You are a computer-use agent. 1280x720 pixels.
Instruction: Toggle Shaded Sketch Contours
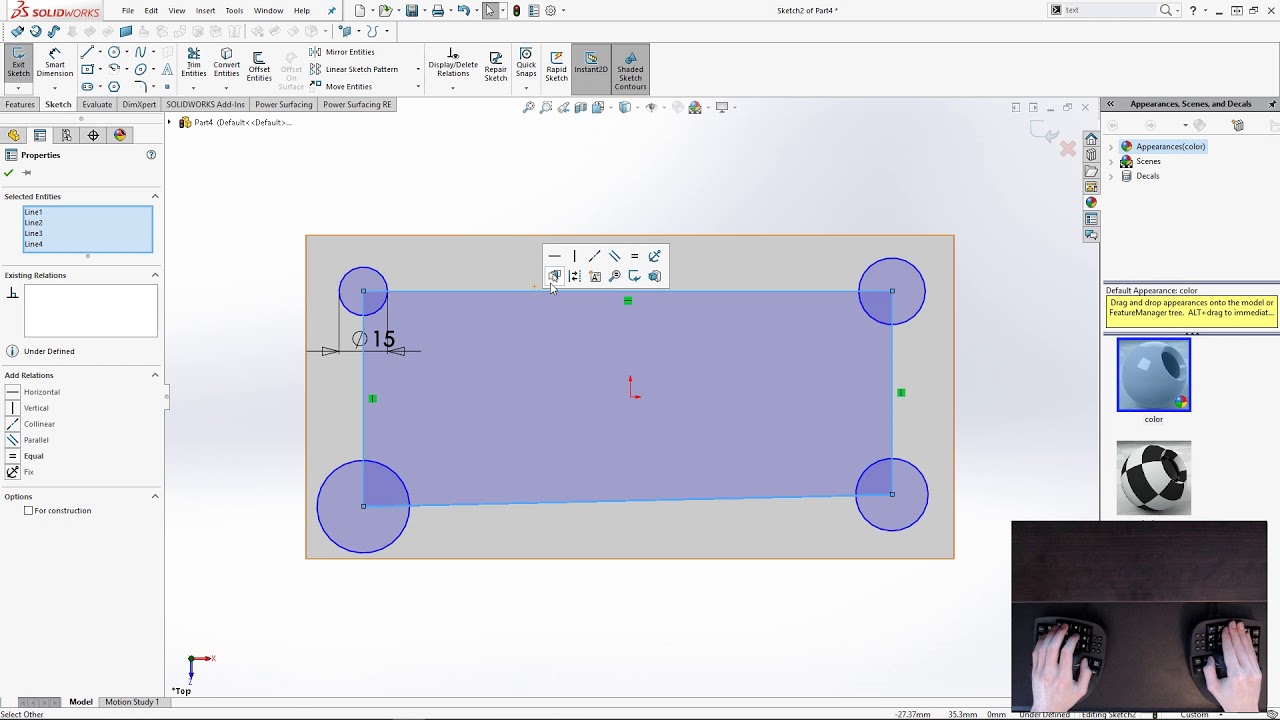coord(630,69)
